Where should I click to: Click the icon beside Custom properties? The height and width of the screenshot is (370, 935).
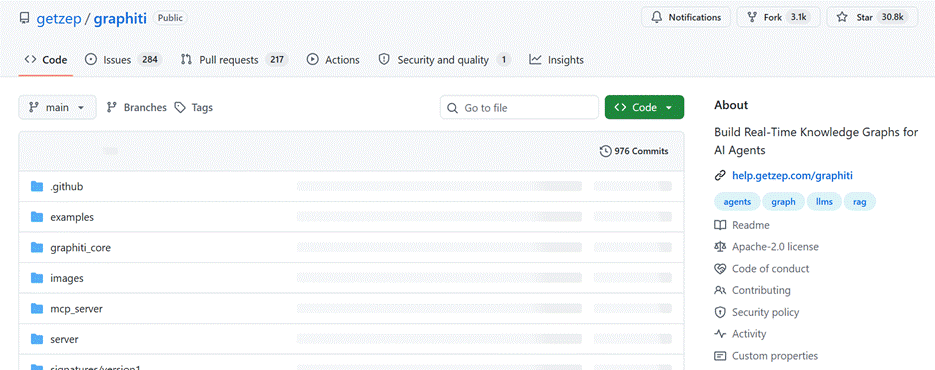tap(720, 356)
